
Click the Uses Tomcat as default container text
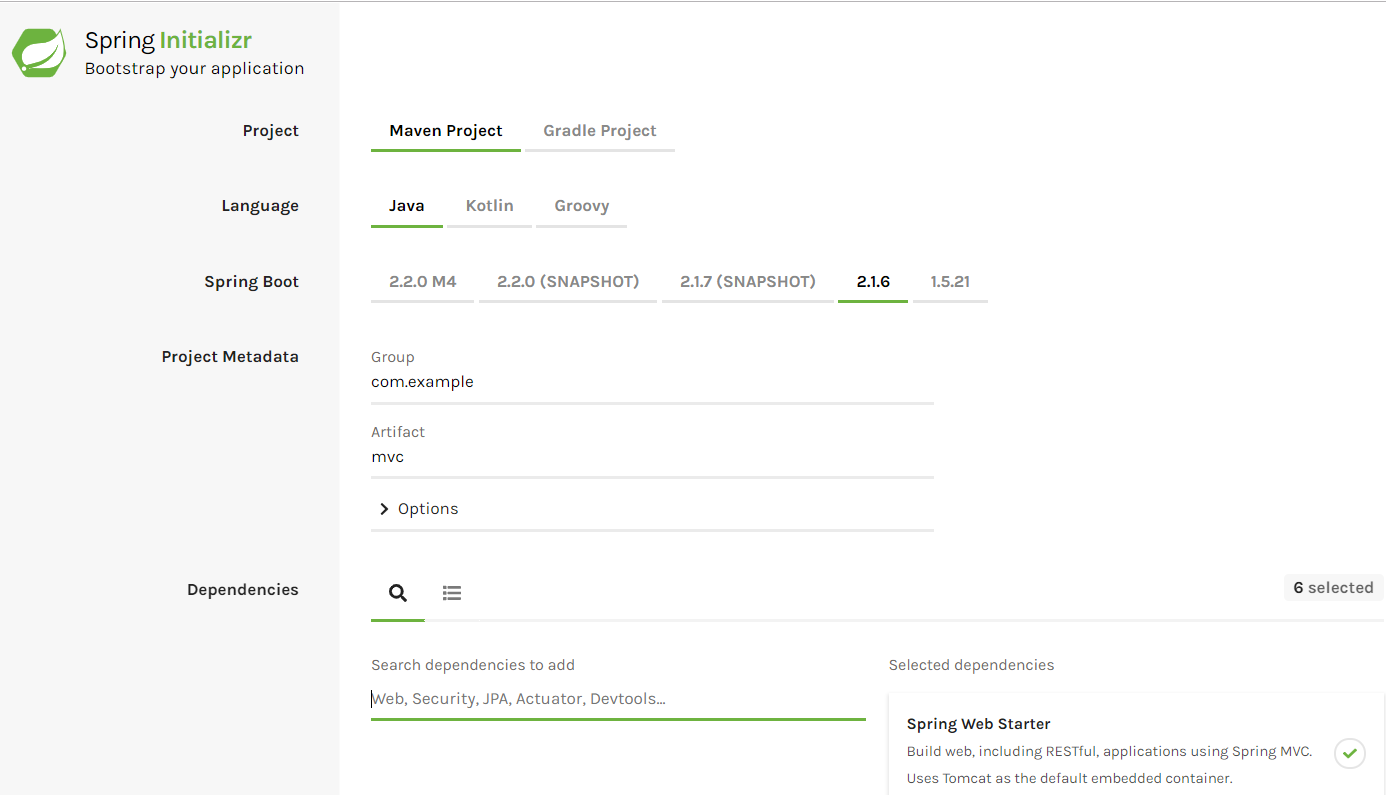pos(1070,778)
